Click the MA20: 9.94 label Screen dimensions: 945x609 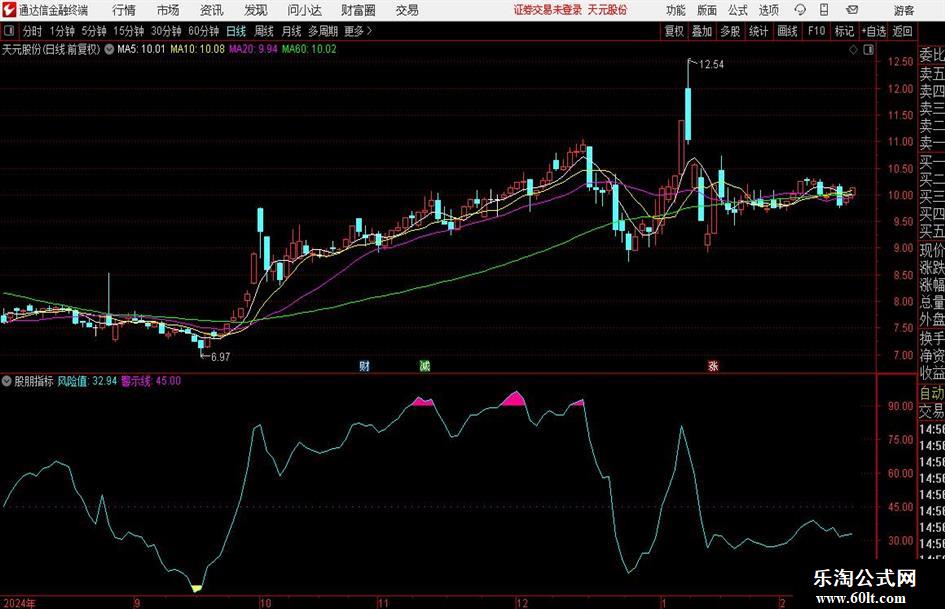click(x=253, y=49)
